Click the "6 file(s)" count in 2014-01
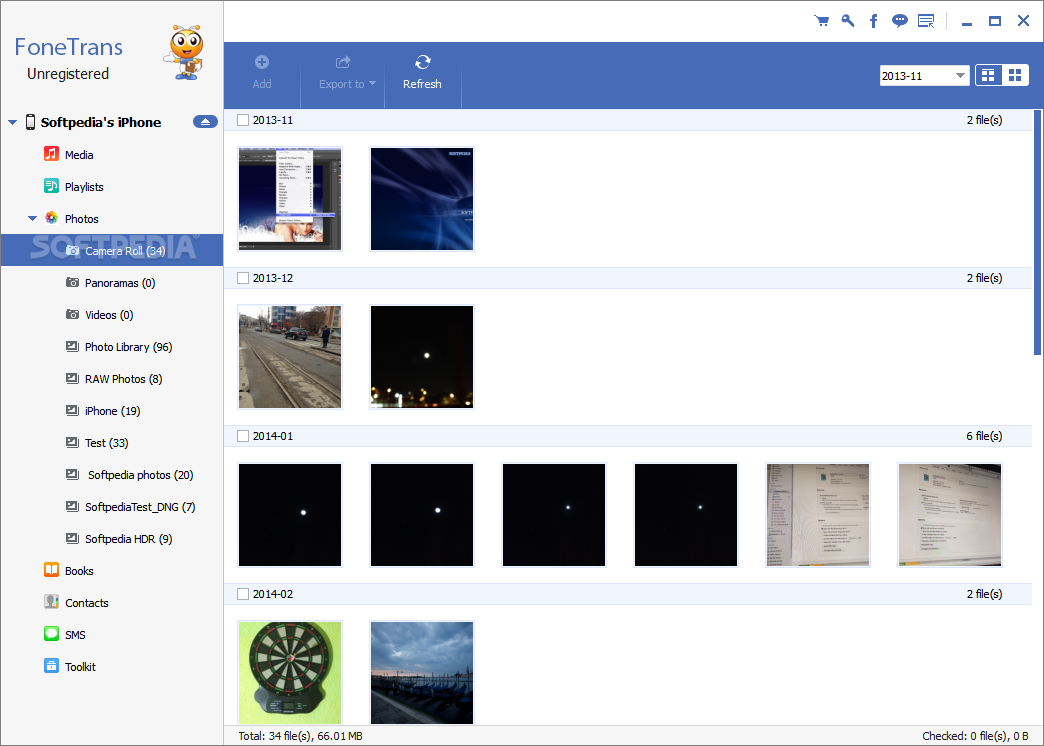The image size is (1044, 746). [984, 436]
